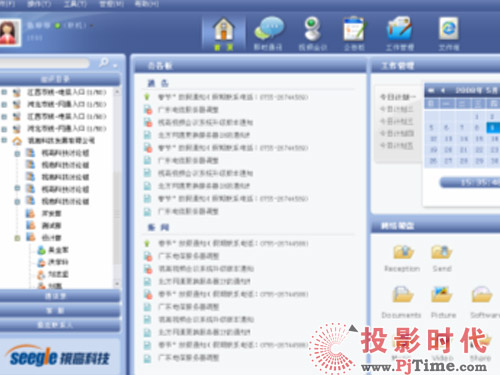This screenshot has height=375, width=500.
Task: Expand the first organization tree entry
Action: pyautogui.click(x=4, y=92)
